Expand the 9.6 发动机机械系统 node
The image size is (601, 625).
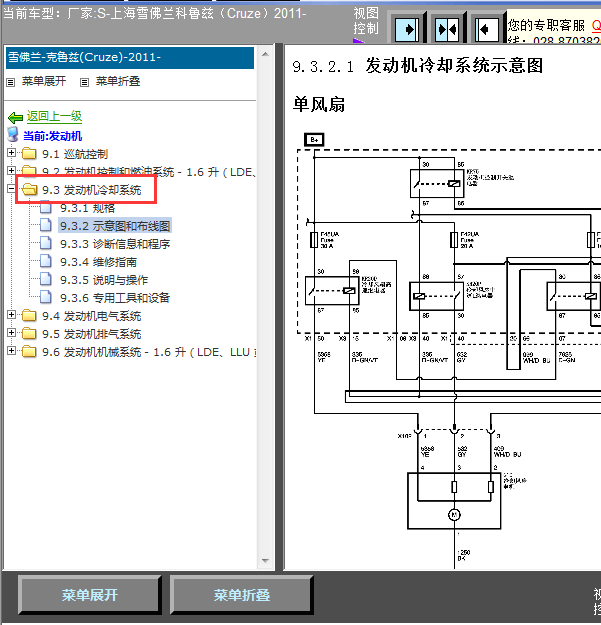coord(11,350)
